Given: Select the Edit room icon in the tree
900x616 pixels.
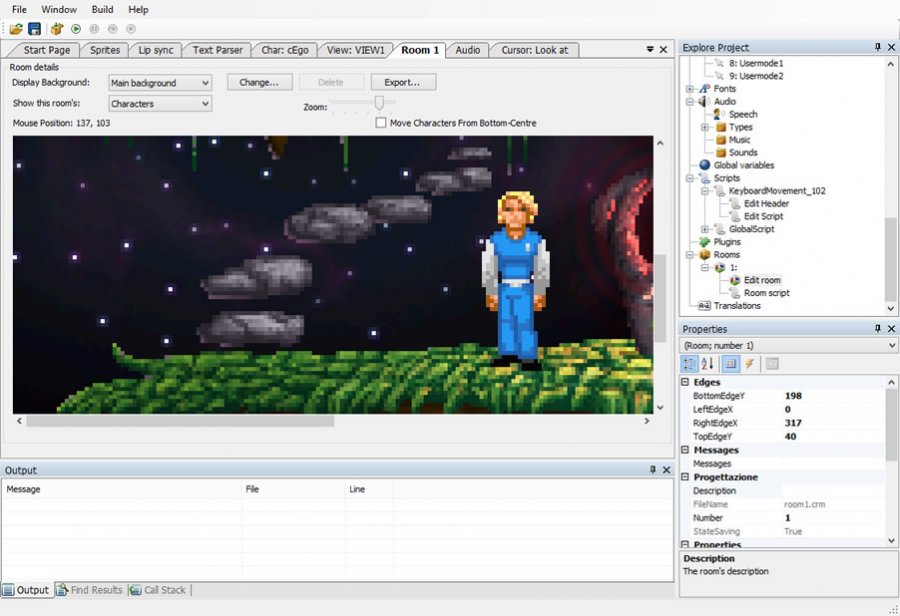Looking at the screenshot, I should (x=735, y=280).
